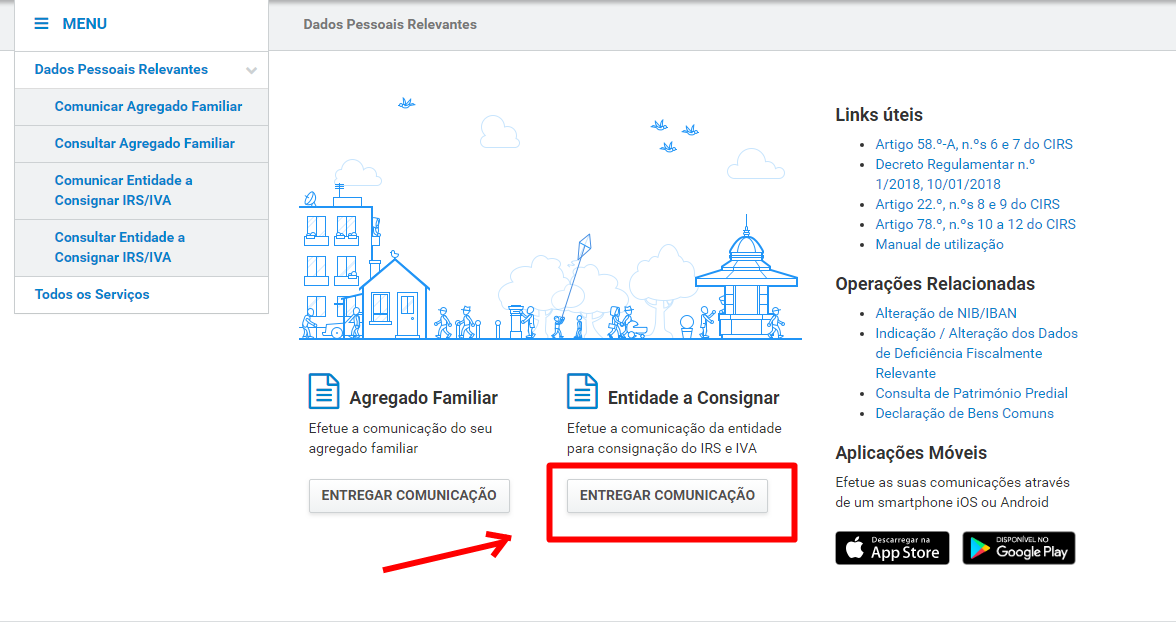Open the Decreto Regulamentar n.º 1/2018 link
The width and height of the screenshot is (1176, 622).
coord(954,174)
